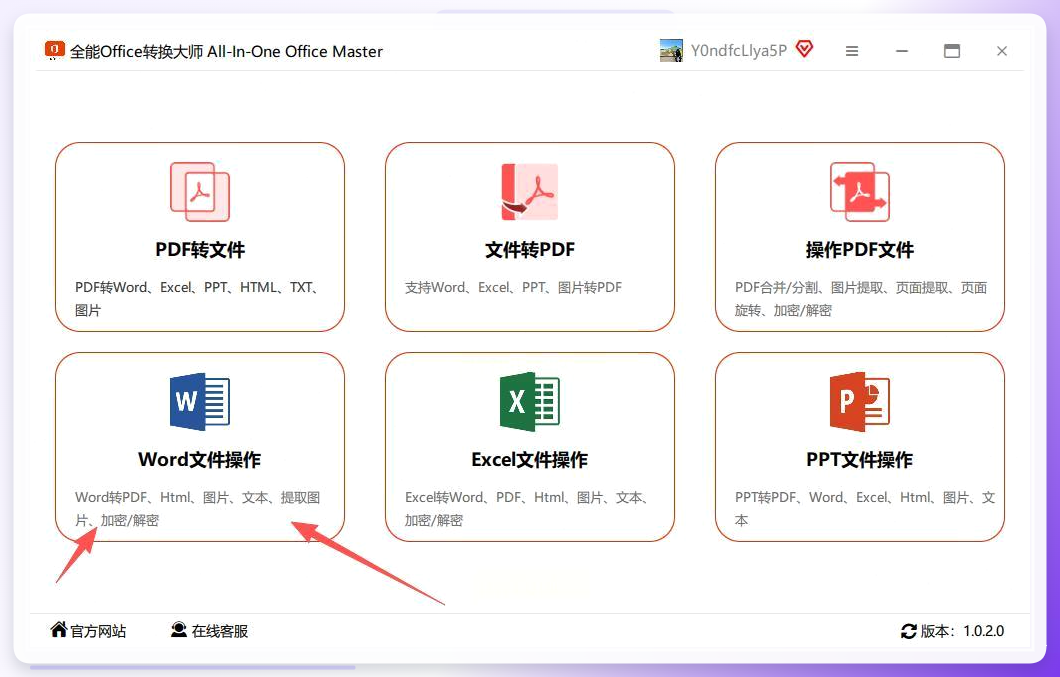Maximize the Office Master window
This screenshot has height=677, width=1060.
pyautogui.click(x=952, y=51)
